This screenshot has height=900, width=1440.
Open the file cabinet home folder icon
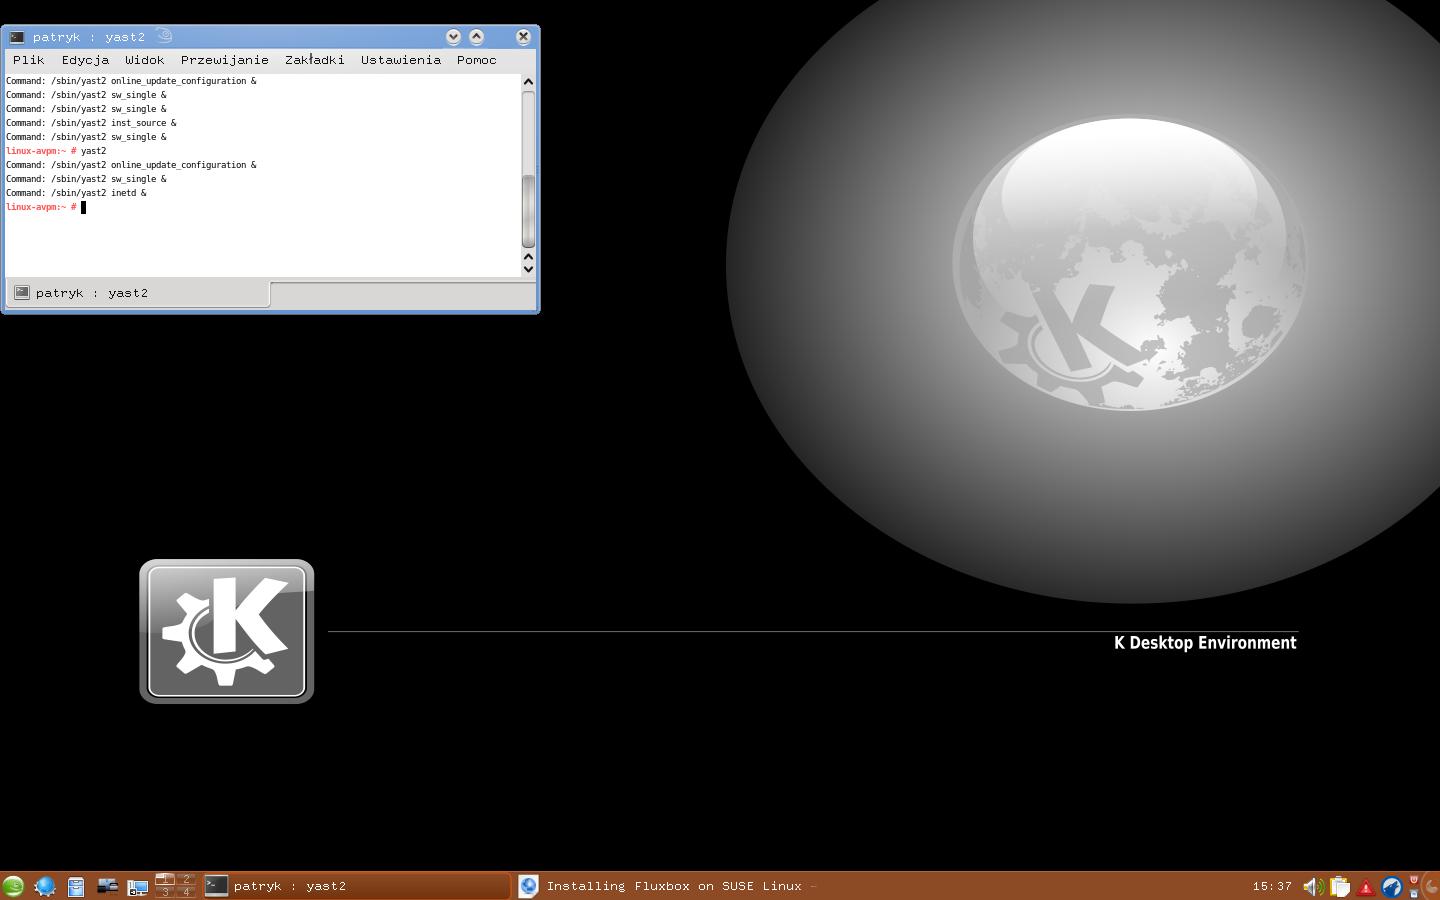76,886
